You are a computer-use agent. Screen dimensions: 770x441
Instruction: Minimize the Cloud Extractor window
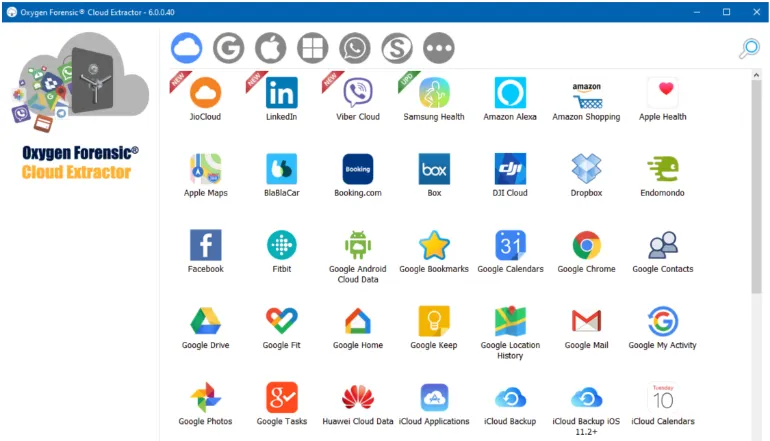pyautogui.click(x=697, y=12)
